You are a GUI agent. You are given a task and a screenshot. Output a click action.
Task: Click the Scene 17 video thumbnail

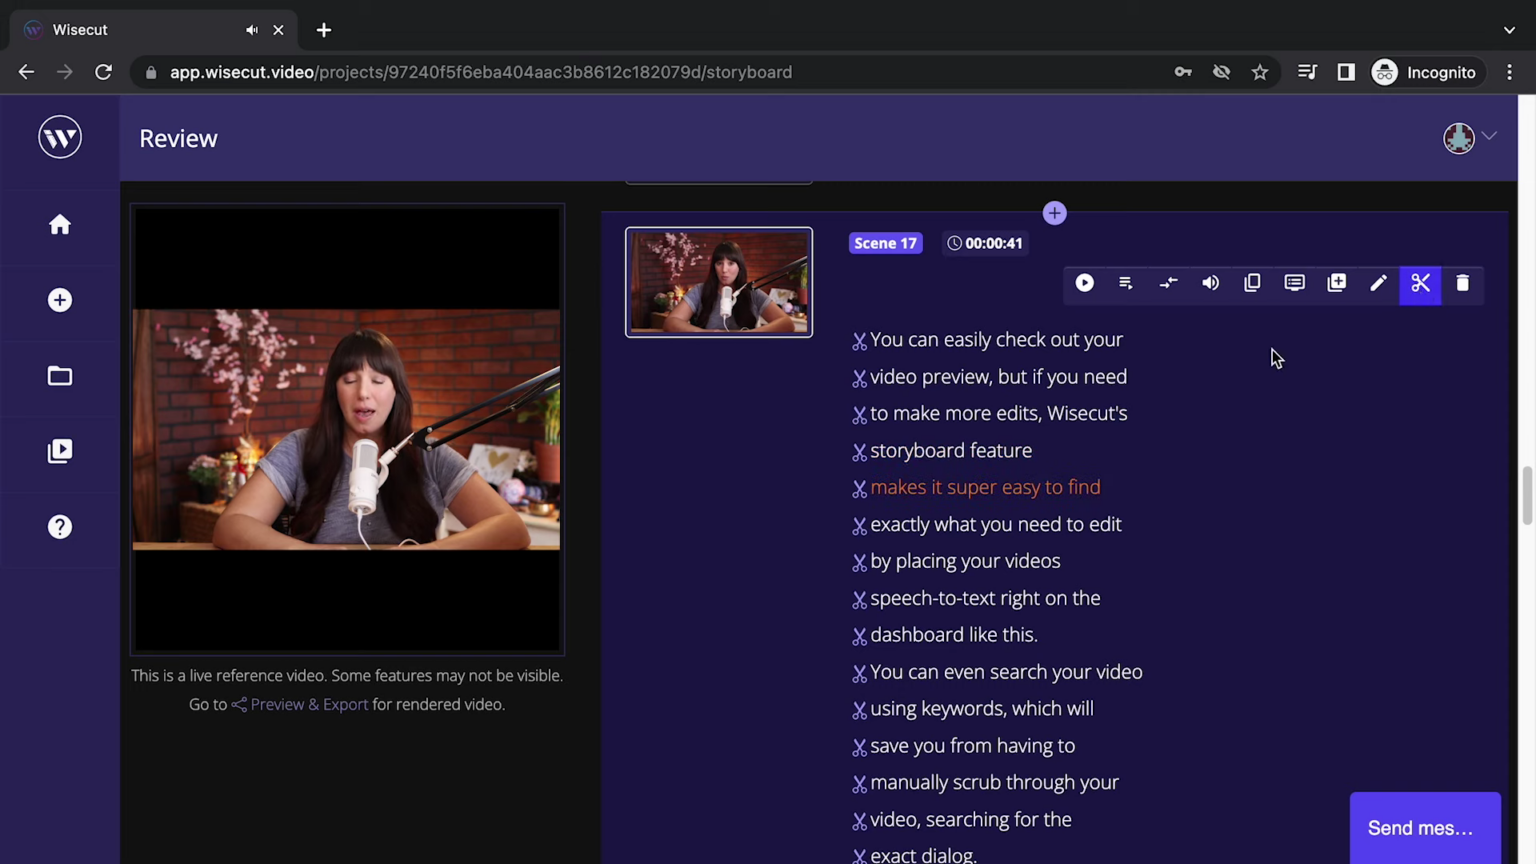719,283
